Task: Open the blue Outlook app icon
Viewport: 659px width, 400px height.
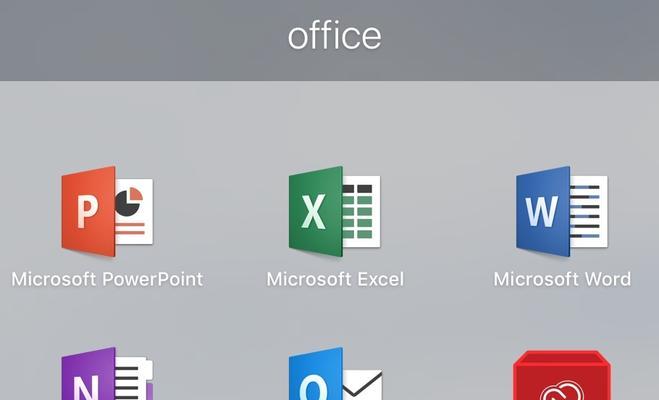Action: click(x=335, y=373)
